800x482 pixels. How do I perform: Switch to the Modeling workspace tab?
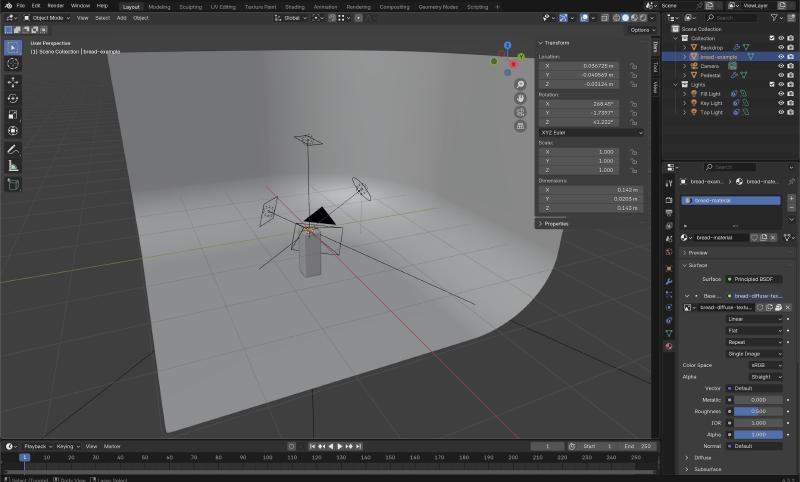(x=159, y=7)
